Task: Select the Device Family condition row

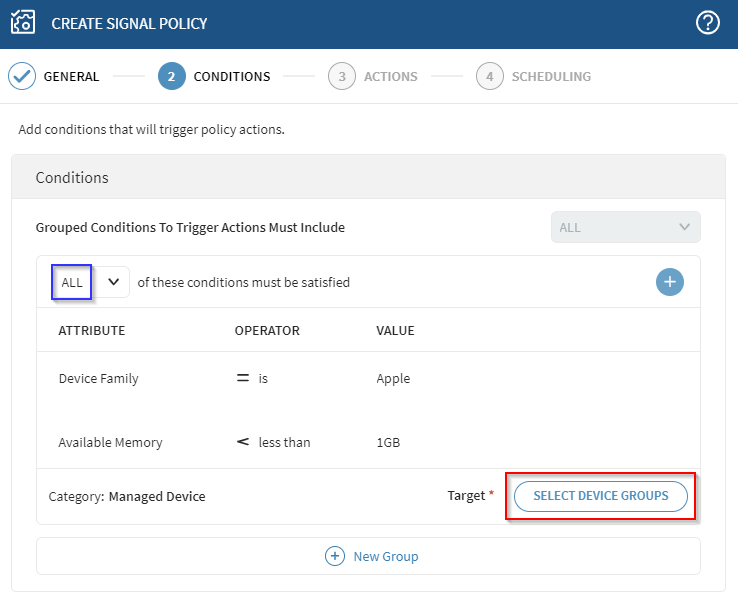Action: point(98,379)
